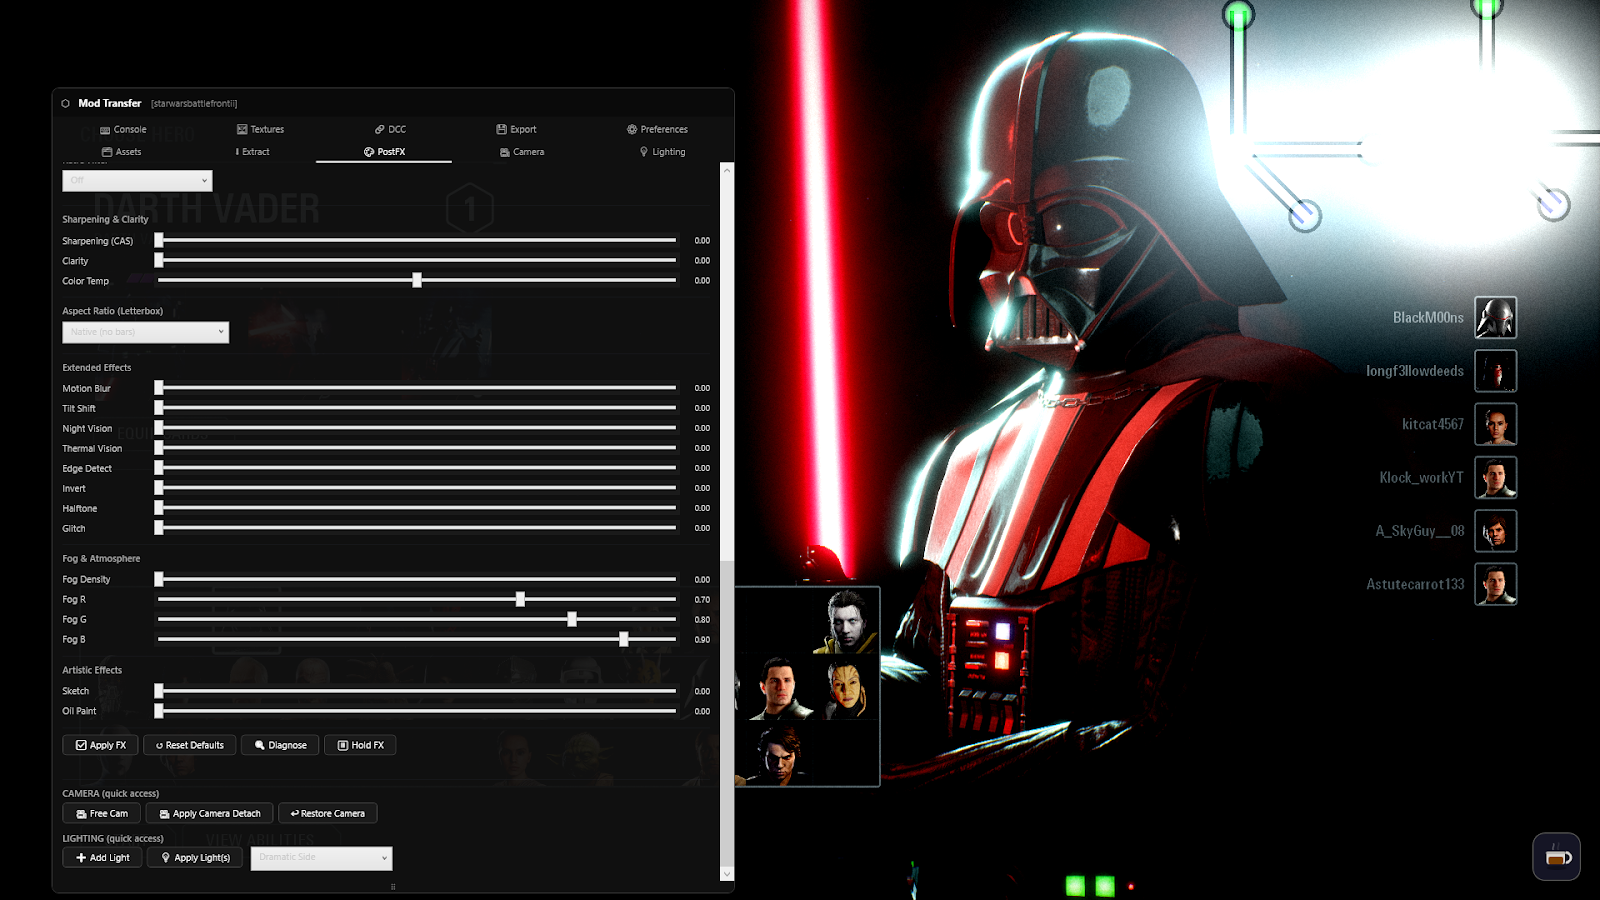Open the Dramatic Side lighting preset dropdown

[320, 858]
